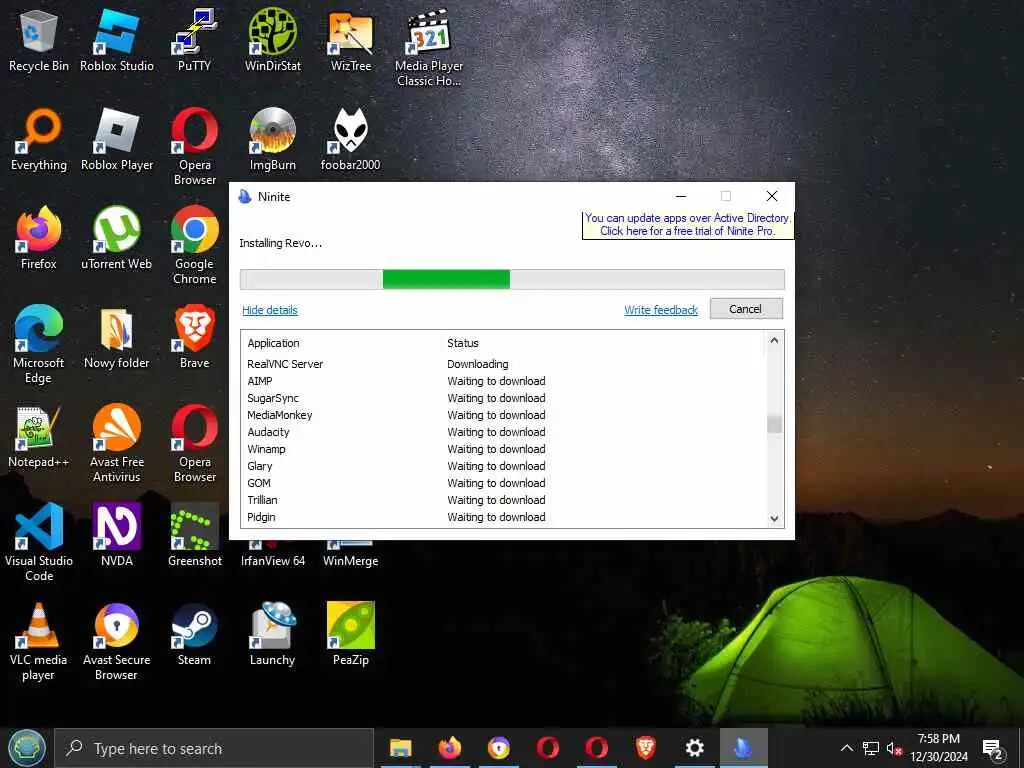Select the Brave desktop shortcut
Screen dimensions: 1024x768
tap(195, 338)
